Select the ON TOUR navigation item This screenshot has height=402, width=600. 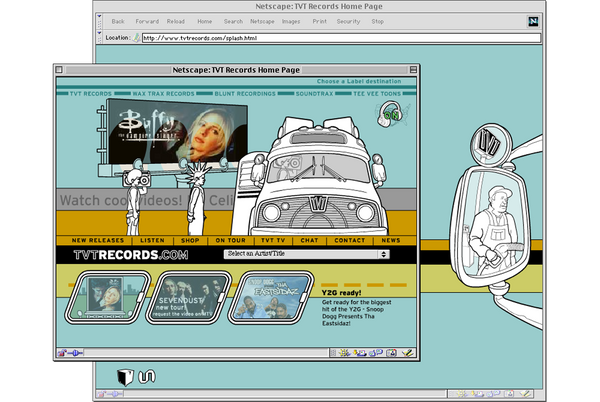pyautogui.click(x=228, y=241)
